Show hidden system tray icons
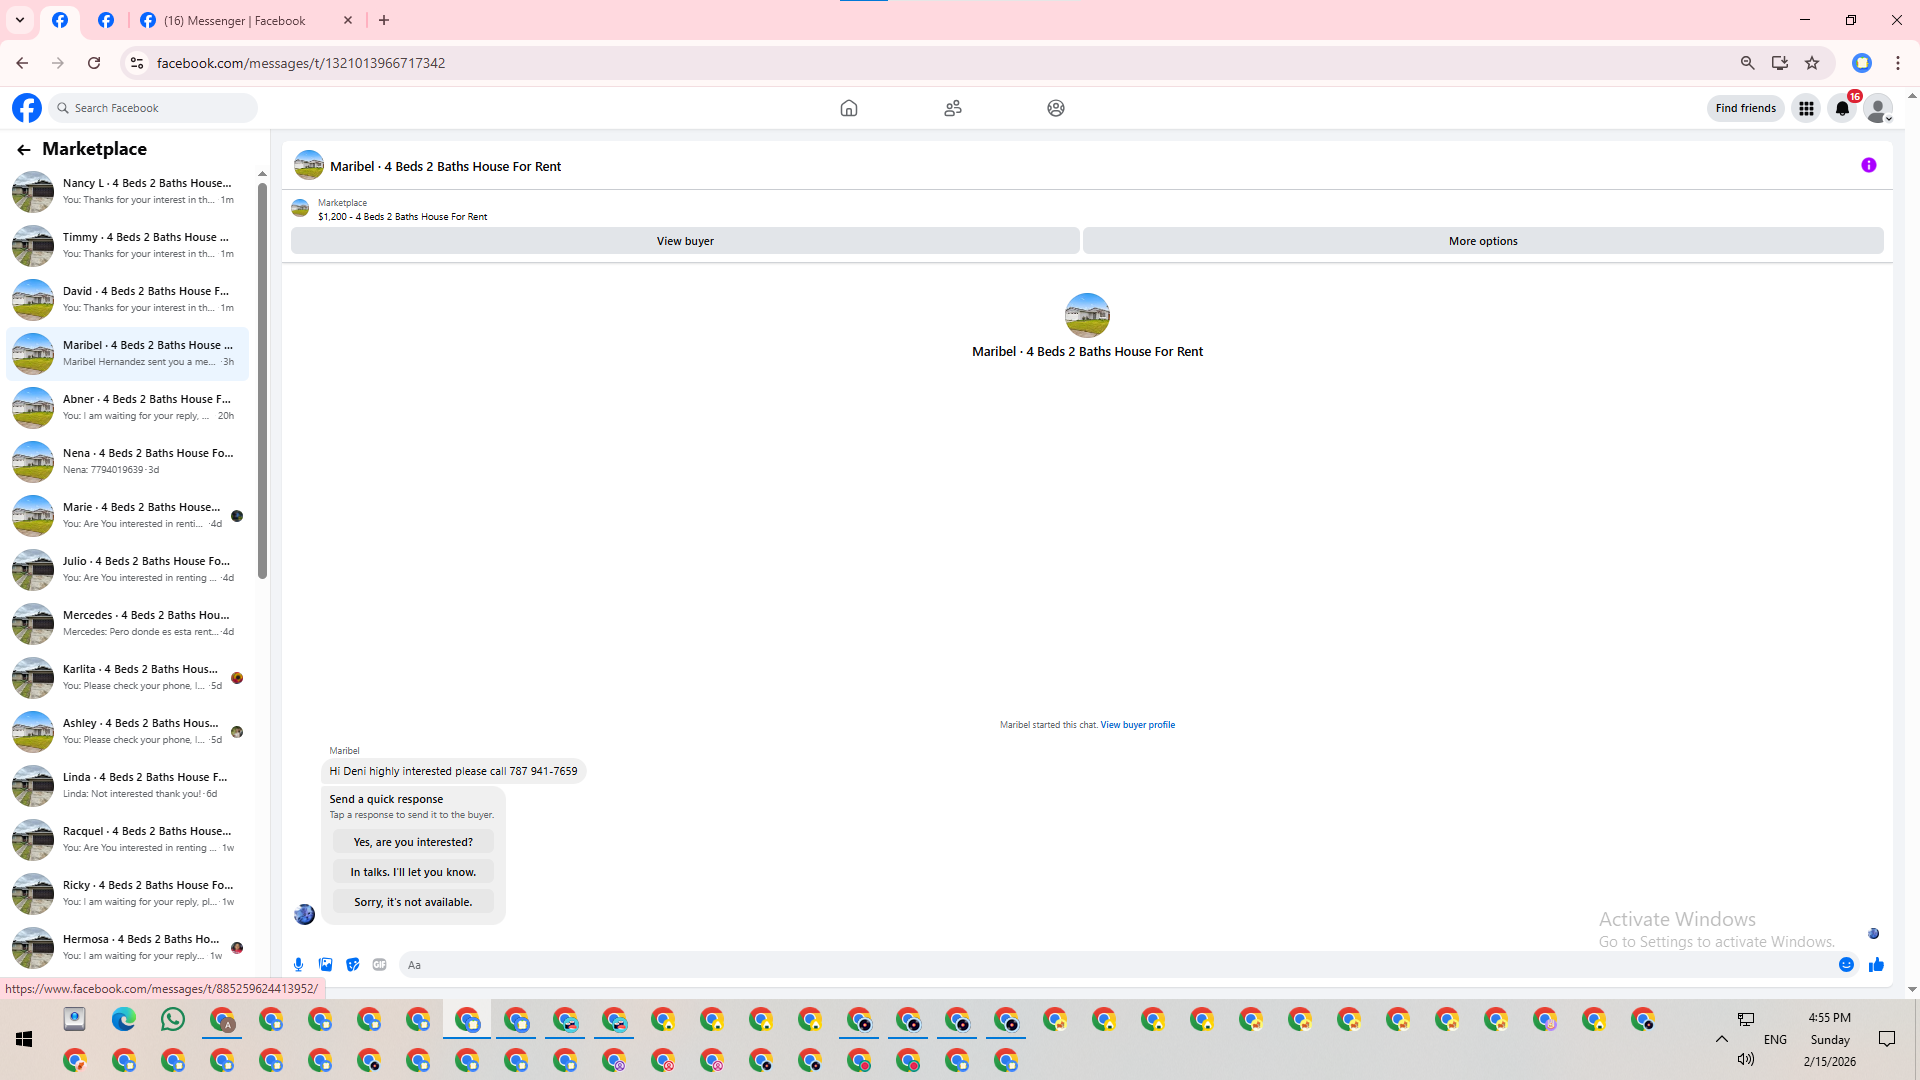 [x=1722, y=1039]
